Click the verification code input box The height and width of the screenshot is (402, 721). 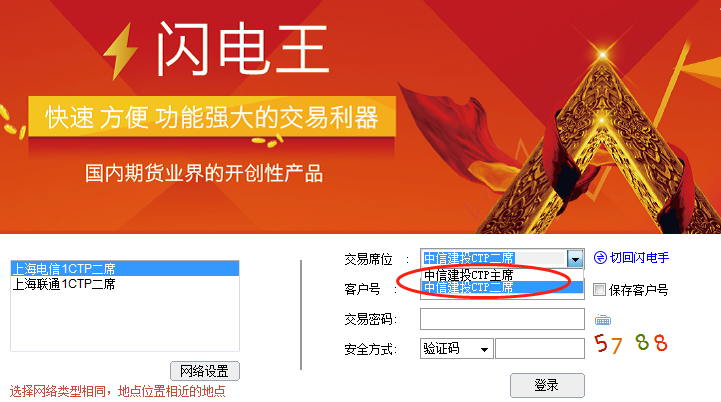pos(540,349)
